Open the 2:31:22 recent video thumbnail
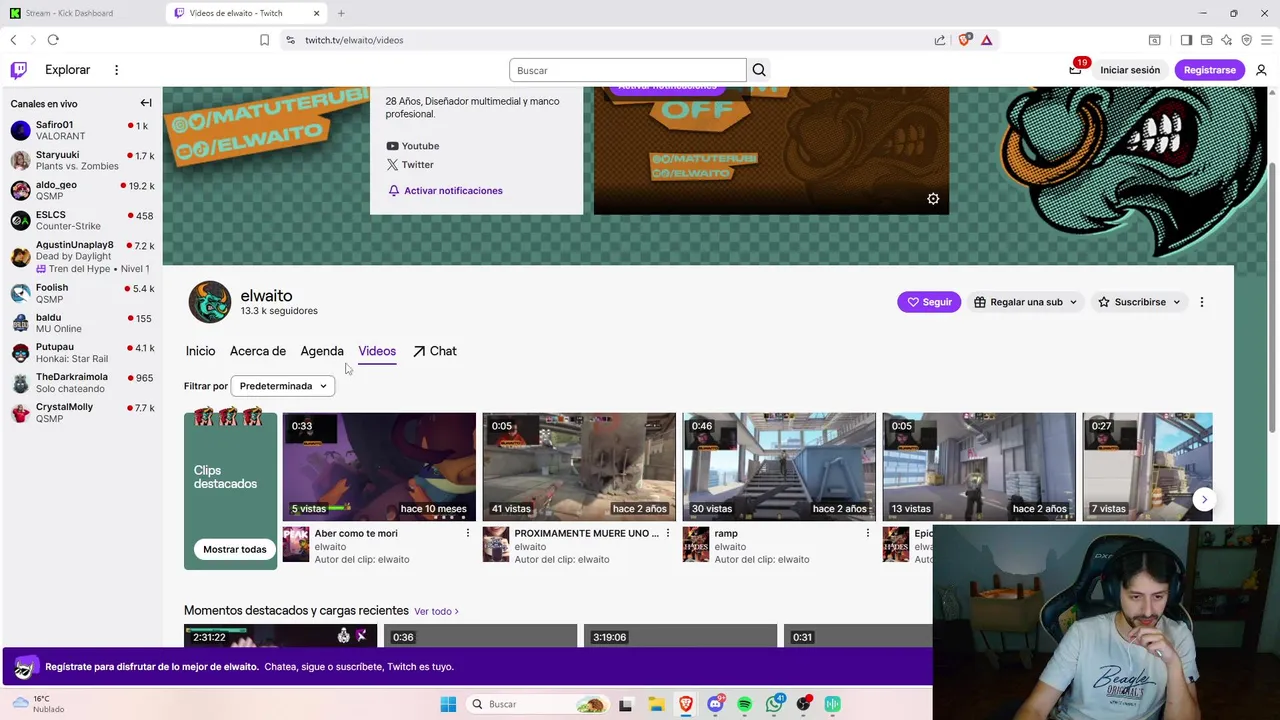The height and width of the screenshot is (720, 1280). pyautogui.click(x=280, y=636)
